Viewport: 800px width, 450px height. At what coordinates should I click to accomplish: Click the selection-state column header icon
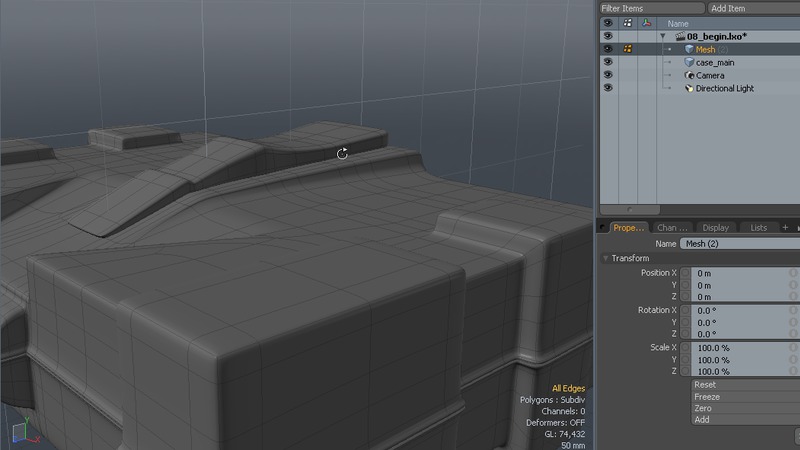point(628,23)
